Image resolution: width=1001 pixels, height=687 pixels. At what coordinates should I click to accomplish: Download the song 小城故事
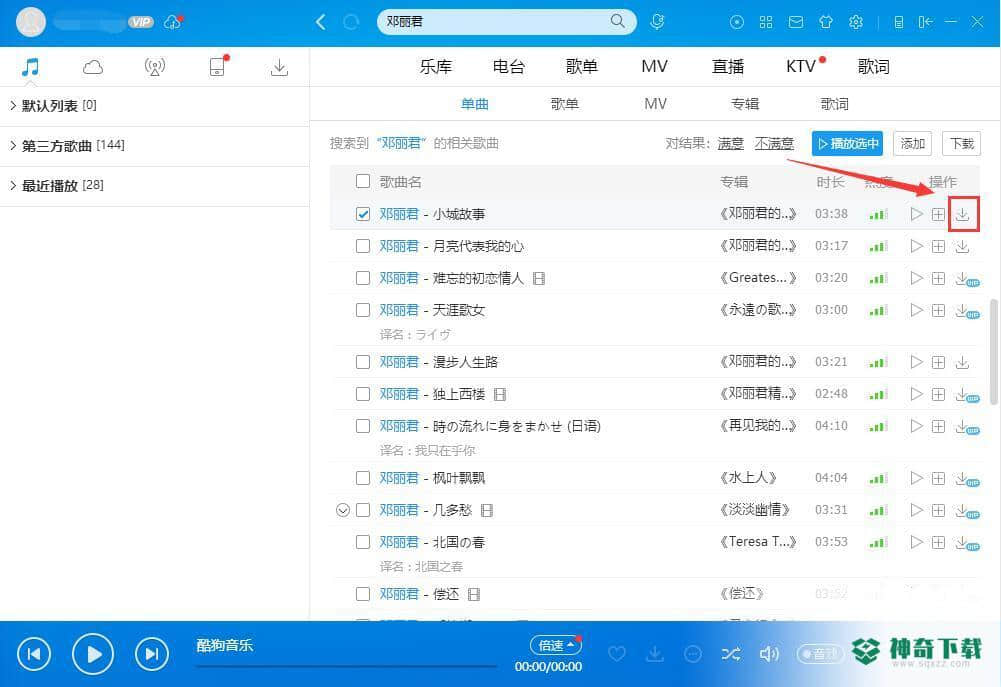pyautogui.click(x=962, y=214)
